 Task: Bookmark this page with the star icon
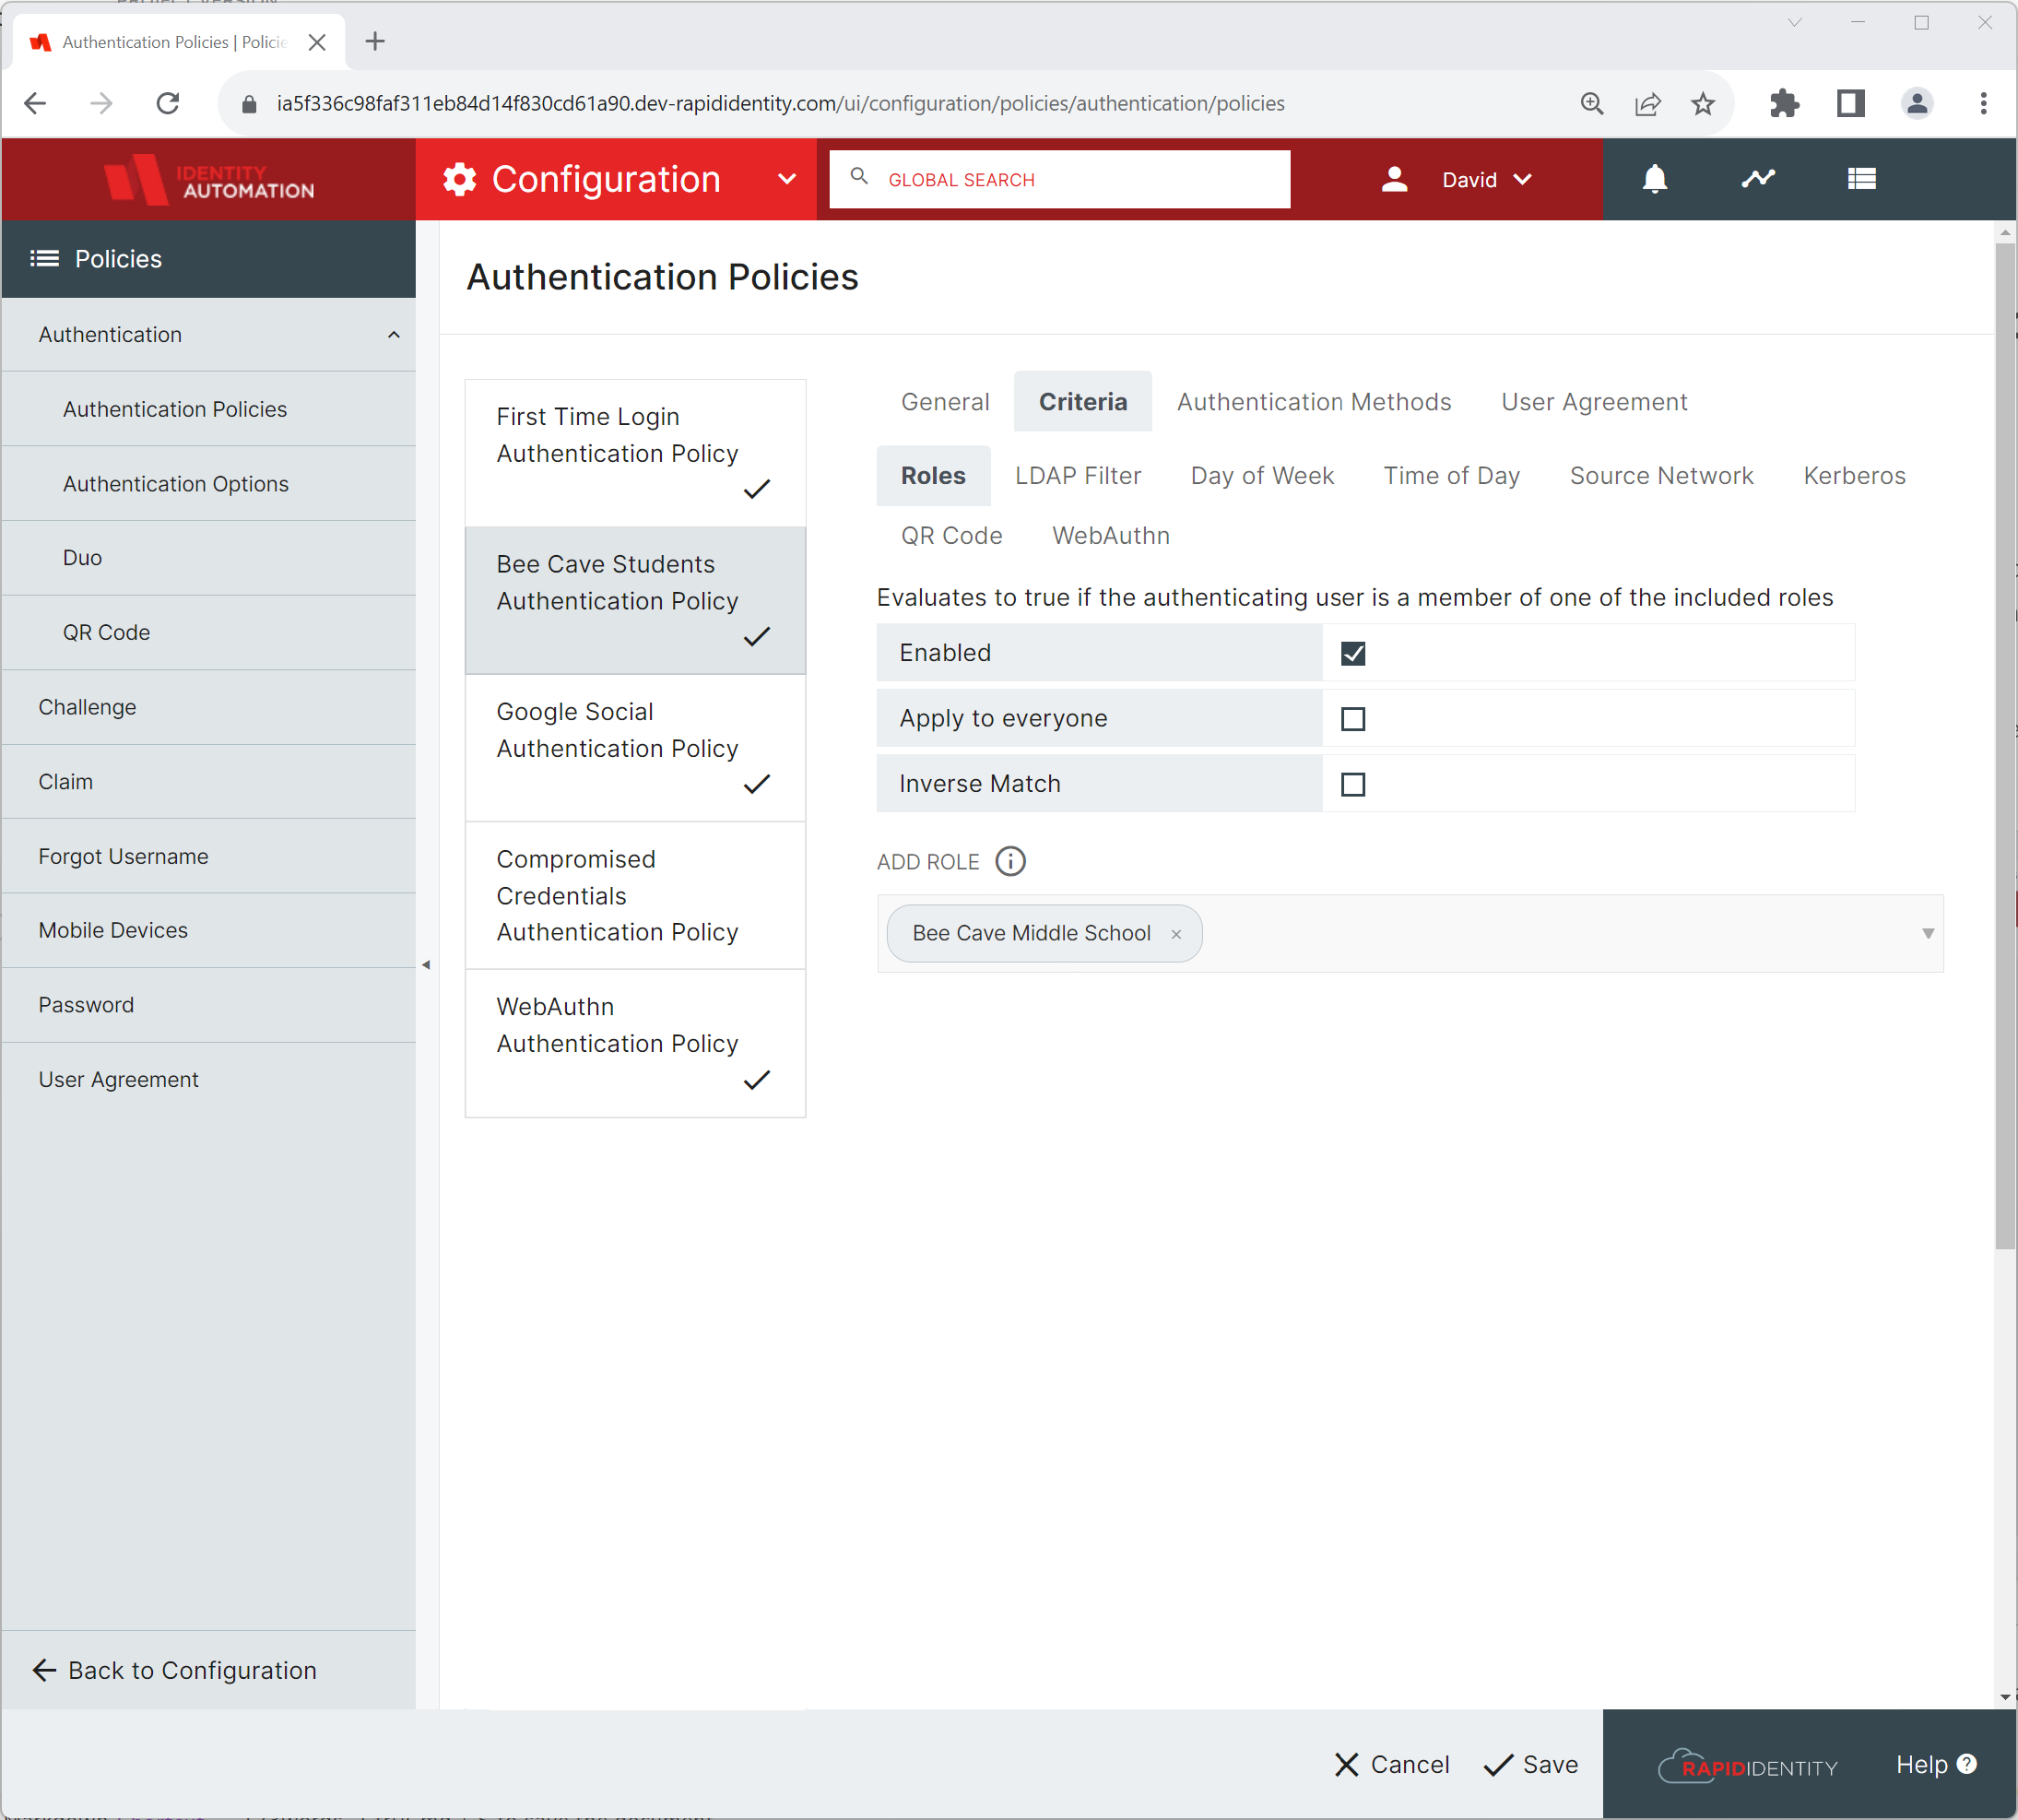1703,103
